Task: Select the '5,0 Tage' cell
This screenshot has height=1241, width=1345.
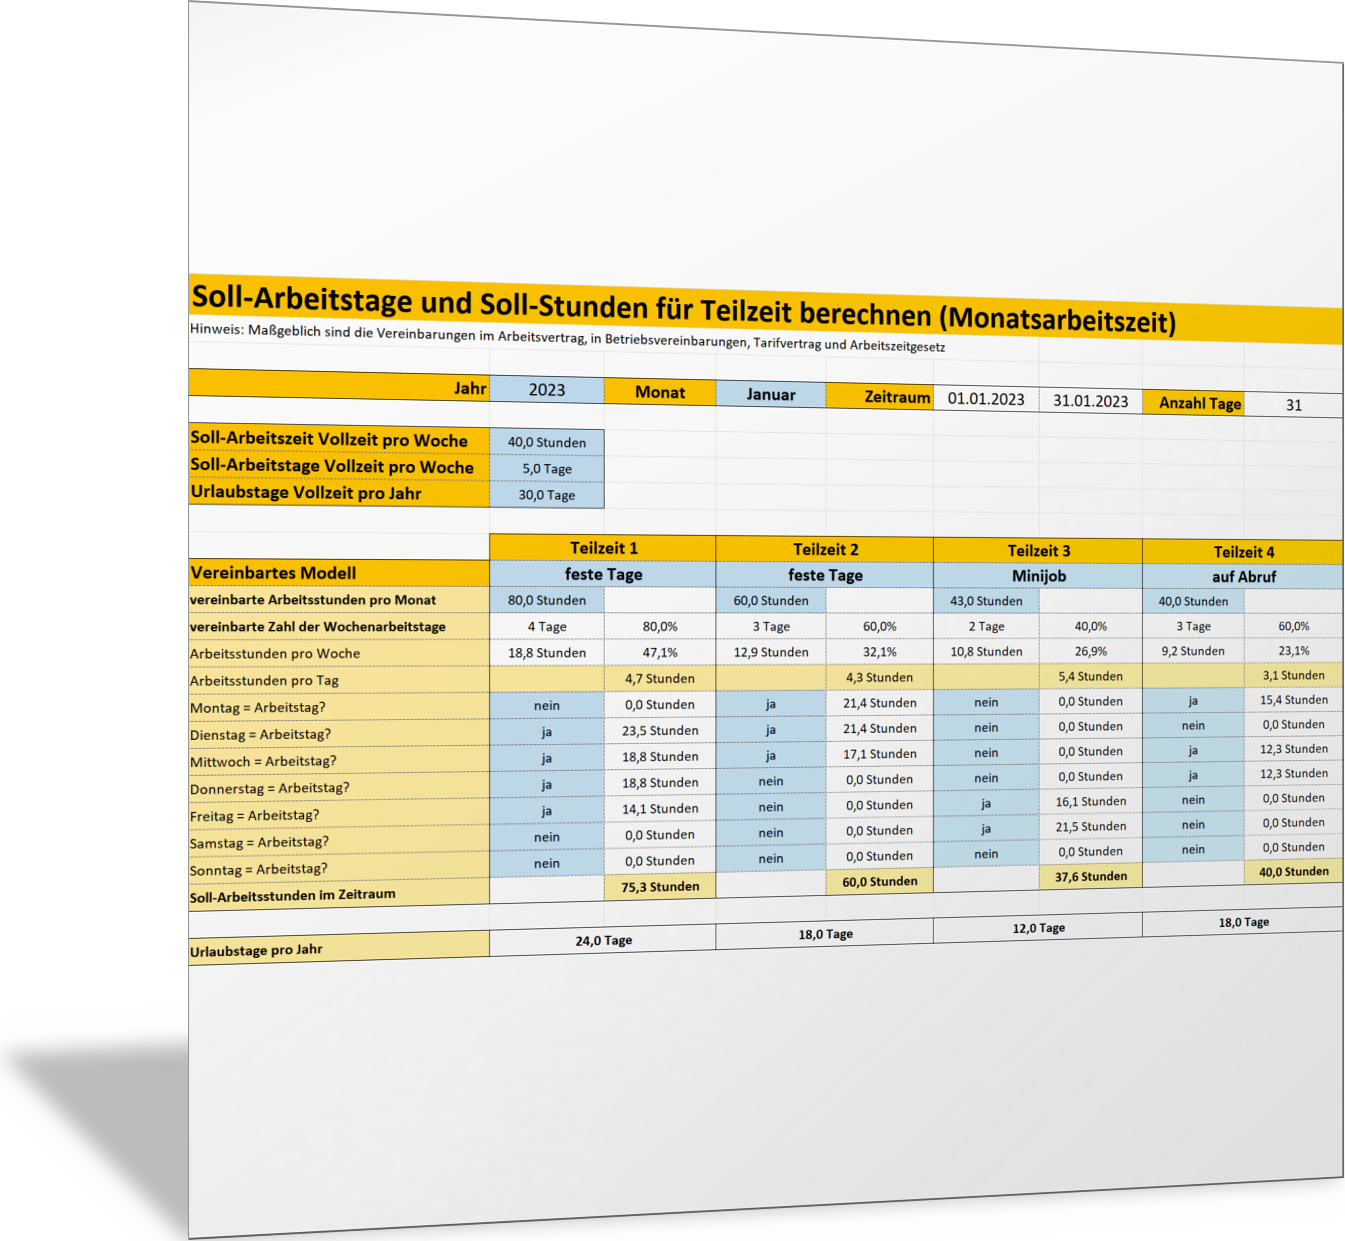Action: tap(547, 468)
